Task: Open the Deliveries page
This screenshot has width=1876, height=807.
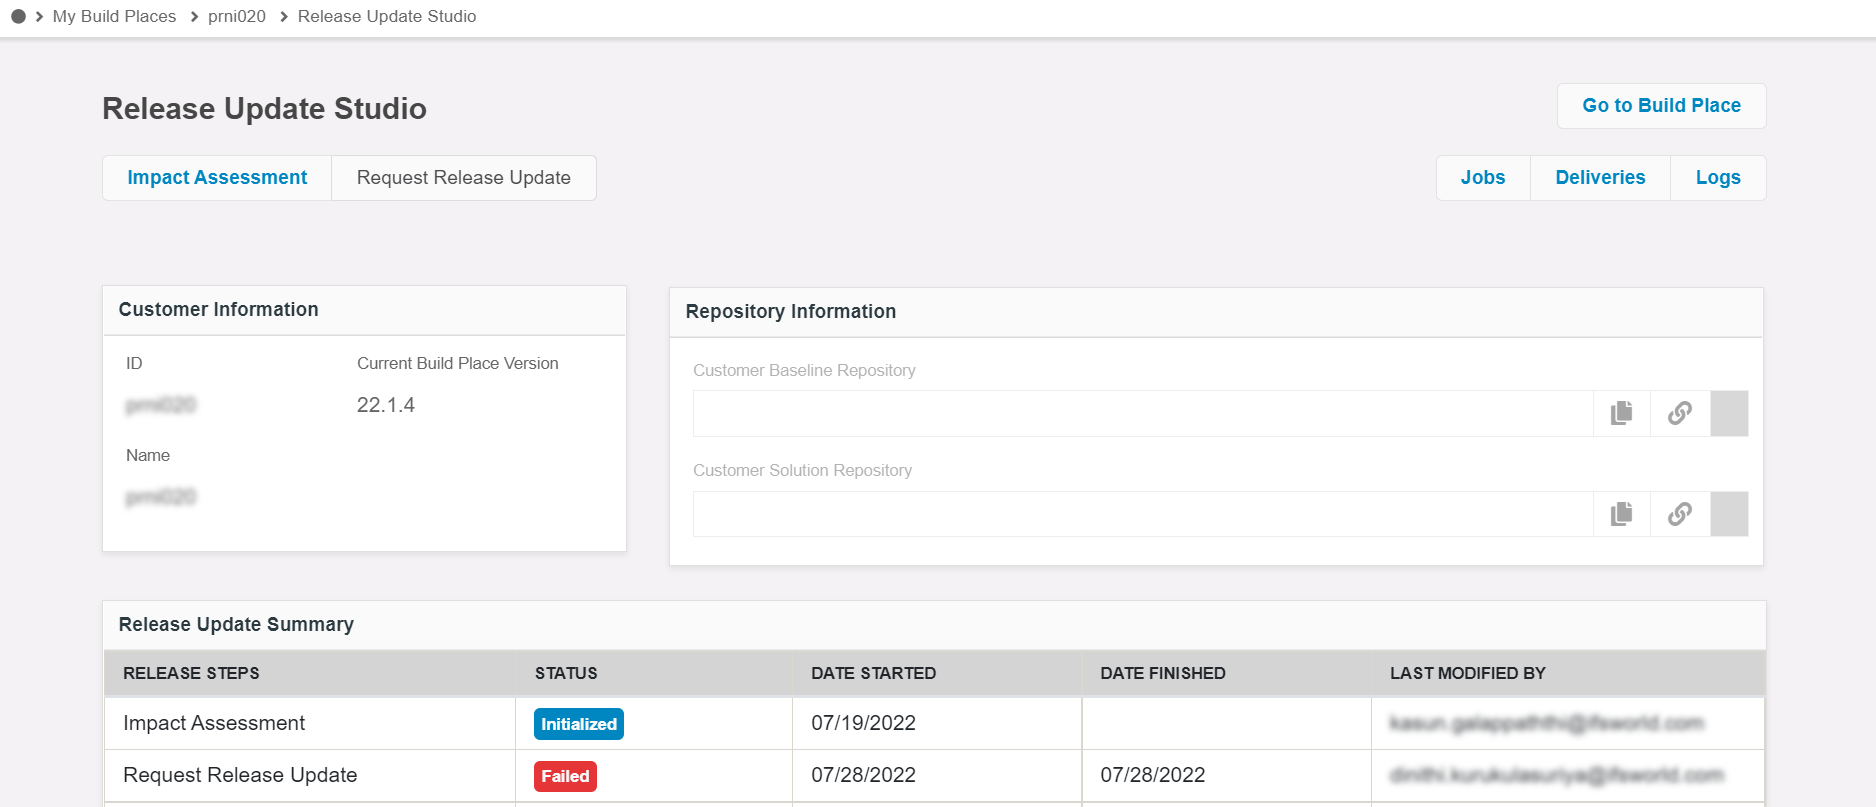Action: click(1599, 178)
